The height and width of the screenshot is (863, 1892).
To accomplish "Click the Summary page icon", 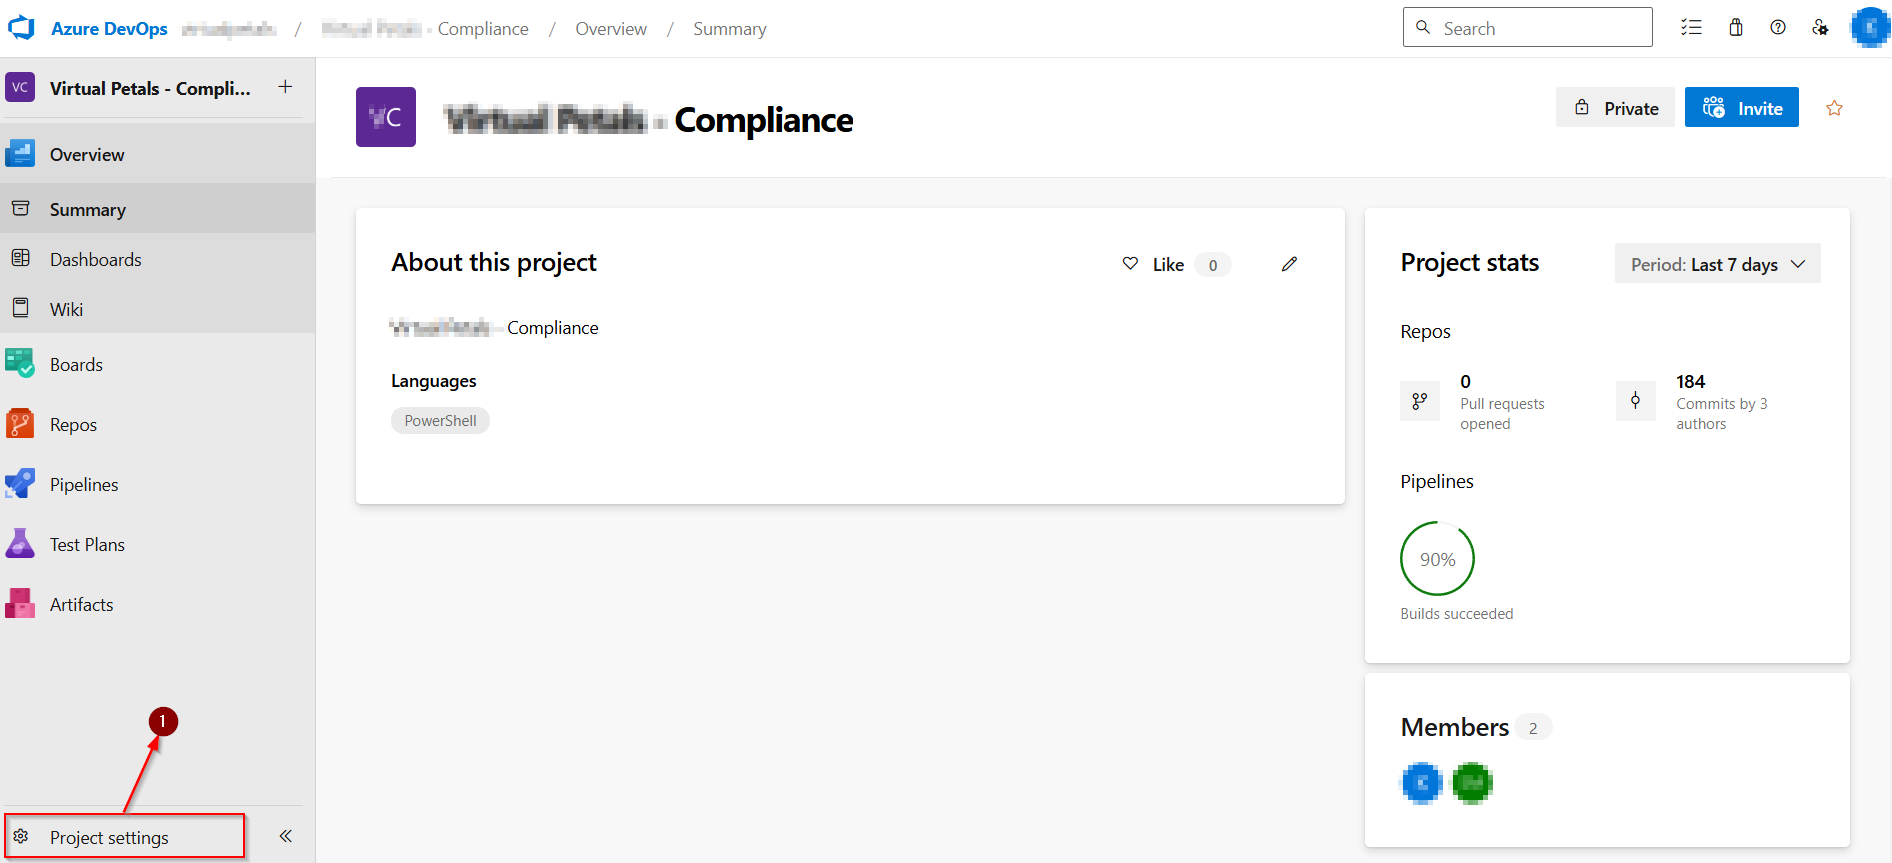I will (20, 208).
